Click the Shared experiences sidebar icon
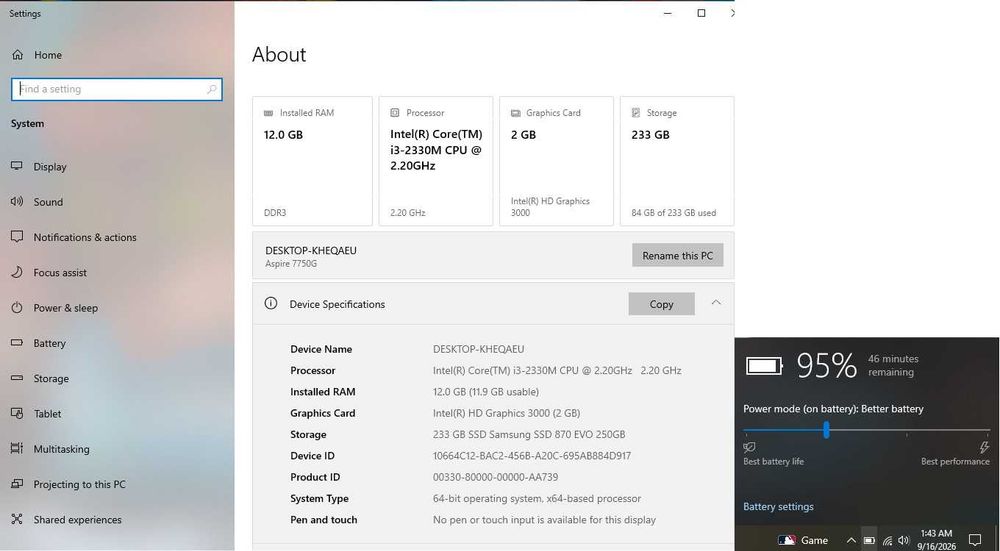Image resolution: width=1000 pixels, height=551 pixels. coord(17,519)
